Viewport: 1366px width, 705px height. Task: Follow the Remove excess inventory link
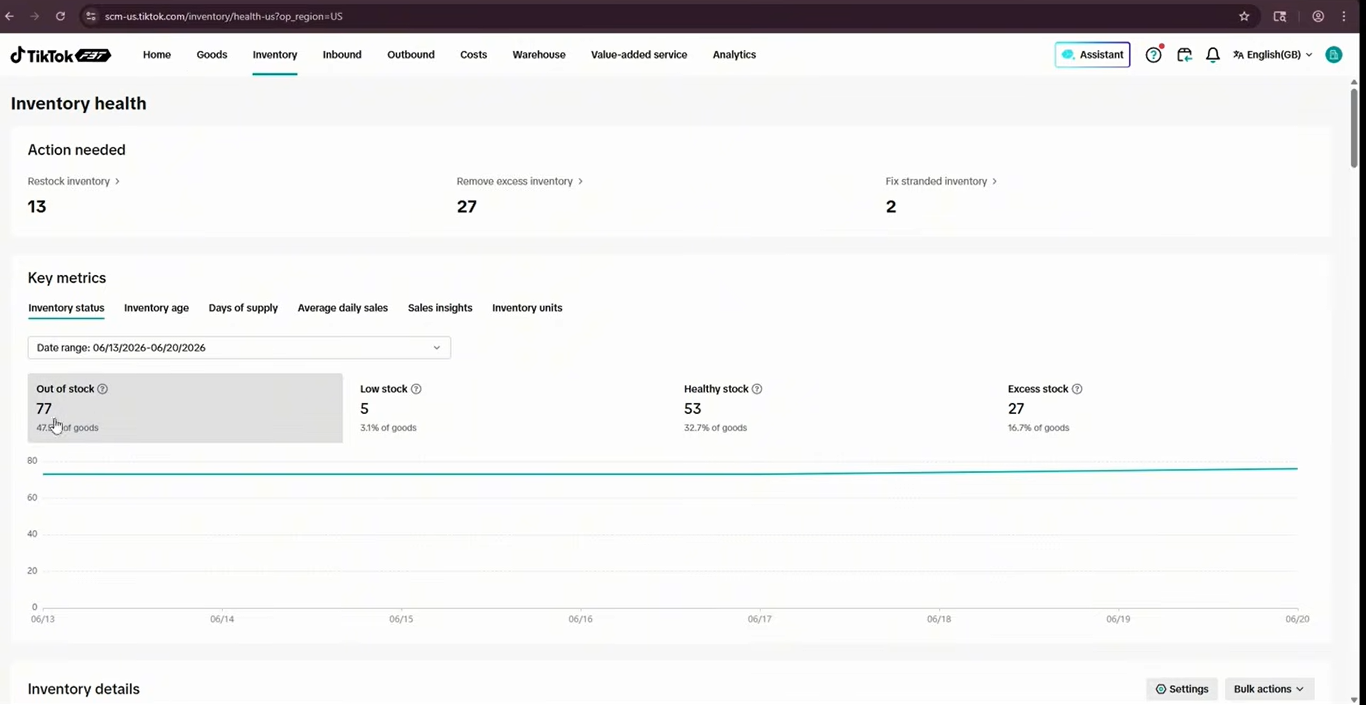click(520, 181)
